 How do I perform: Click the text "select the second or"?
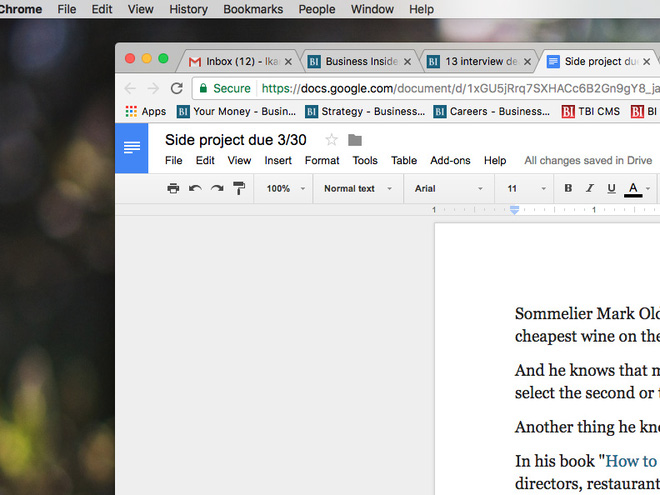[x=584, y=393]
